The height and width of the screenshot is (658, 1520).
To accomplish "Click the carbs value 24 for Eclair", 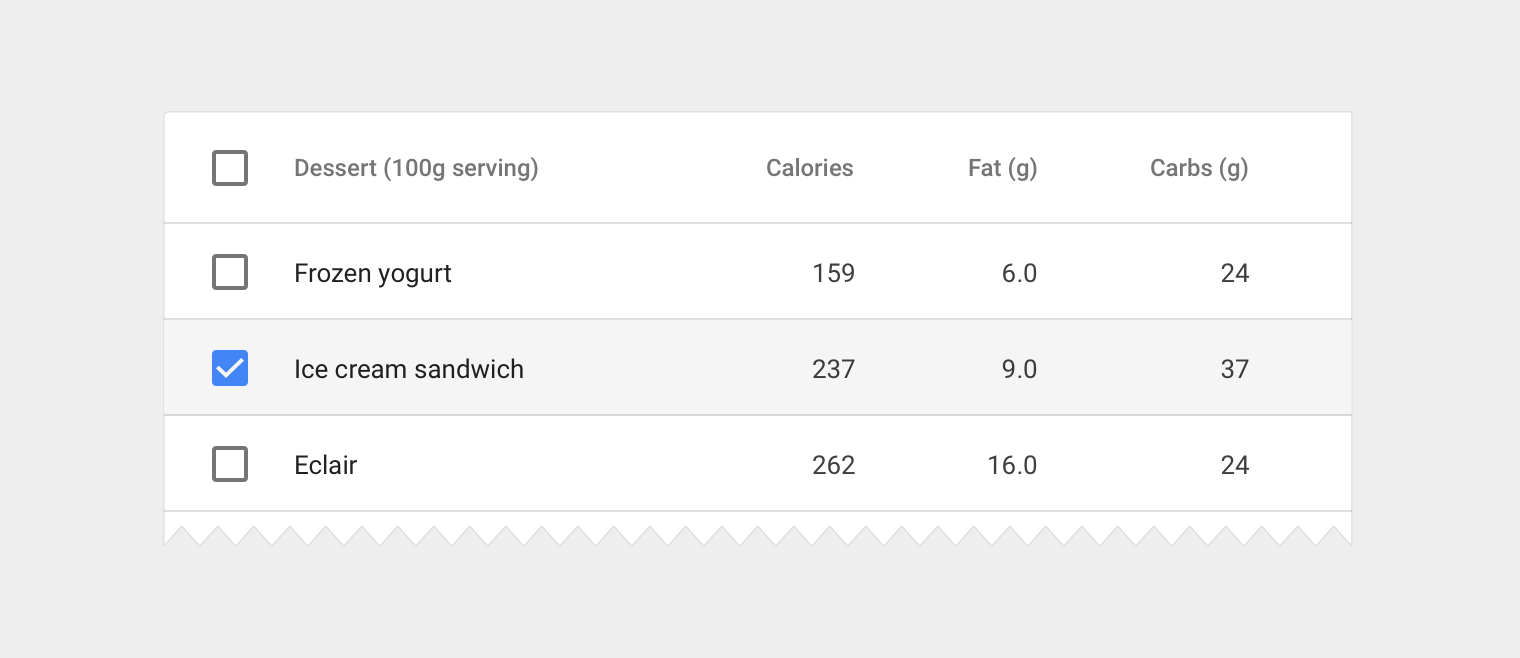I will pyautogui.click(x=1236, y=464).
